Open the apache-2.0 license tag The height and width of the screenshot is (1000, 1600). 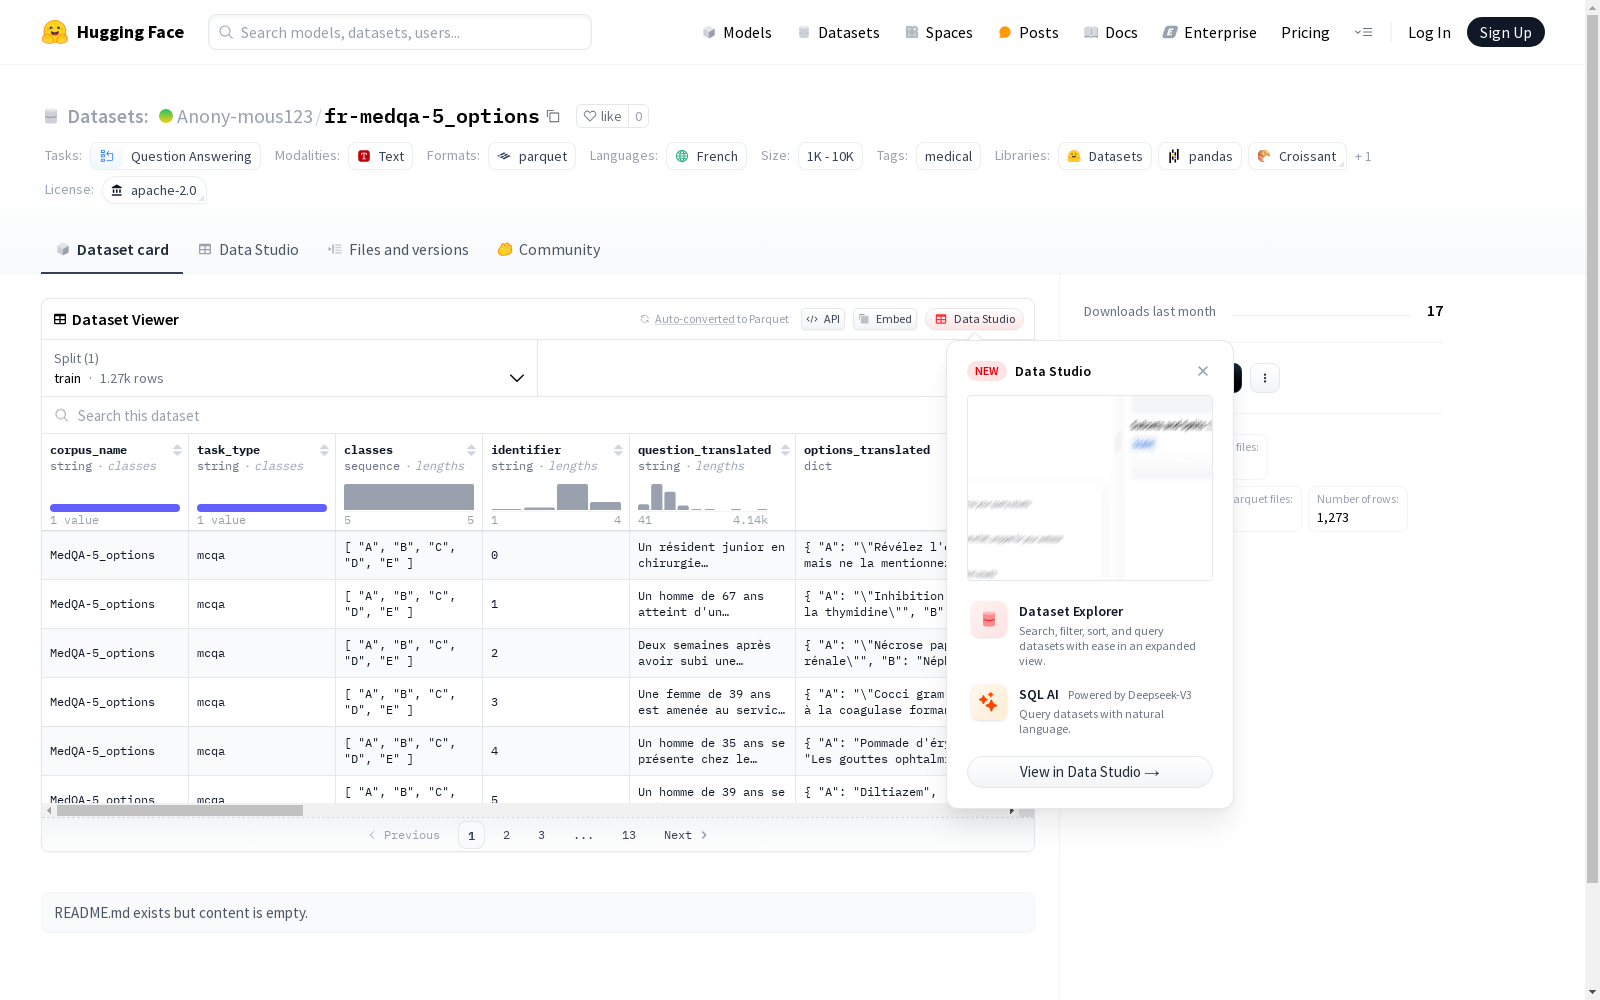coord(154,190)
